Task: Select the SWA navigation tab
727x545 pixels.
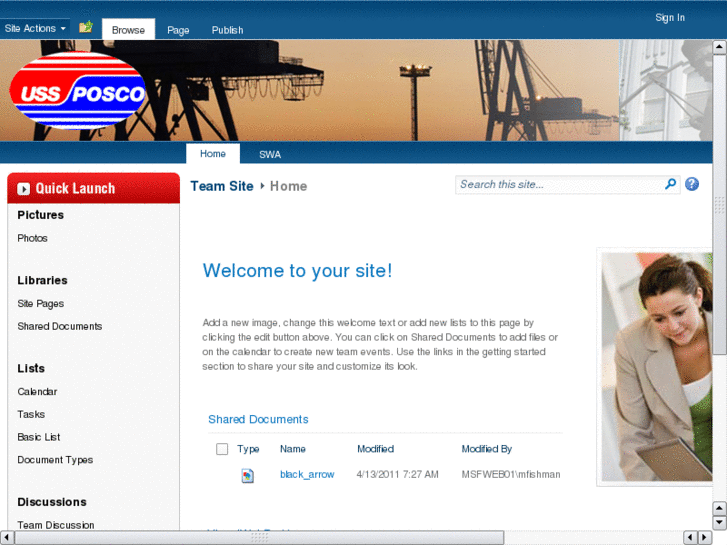Action: click(270, 154)
